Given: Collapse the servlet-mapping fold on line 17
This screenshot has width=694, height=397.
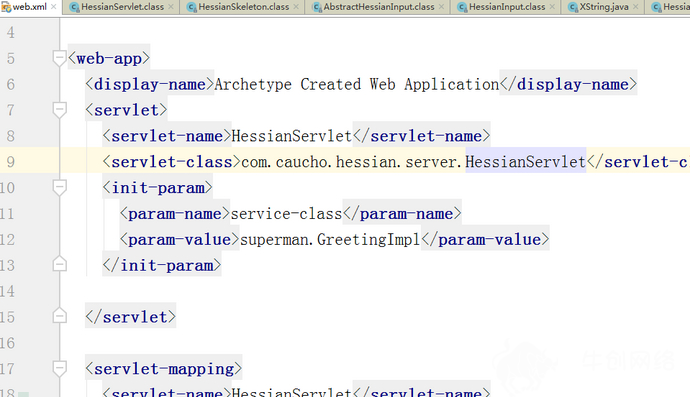Looking at the screenshot, I should (59, 368).
